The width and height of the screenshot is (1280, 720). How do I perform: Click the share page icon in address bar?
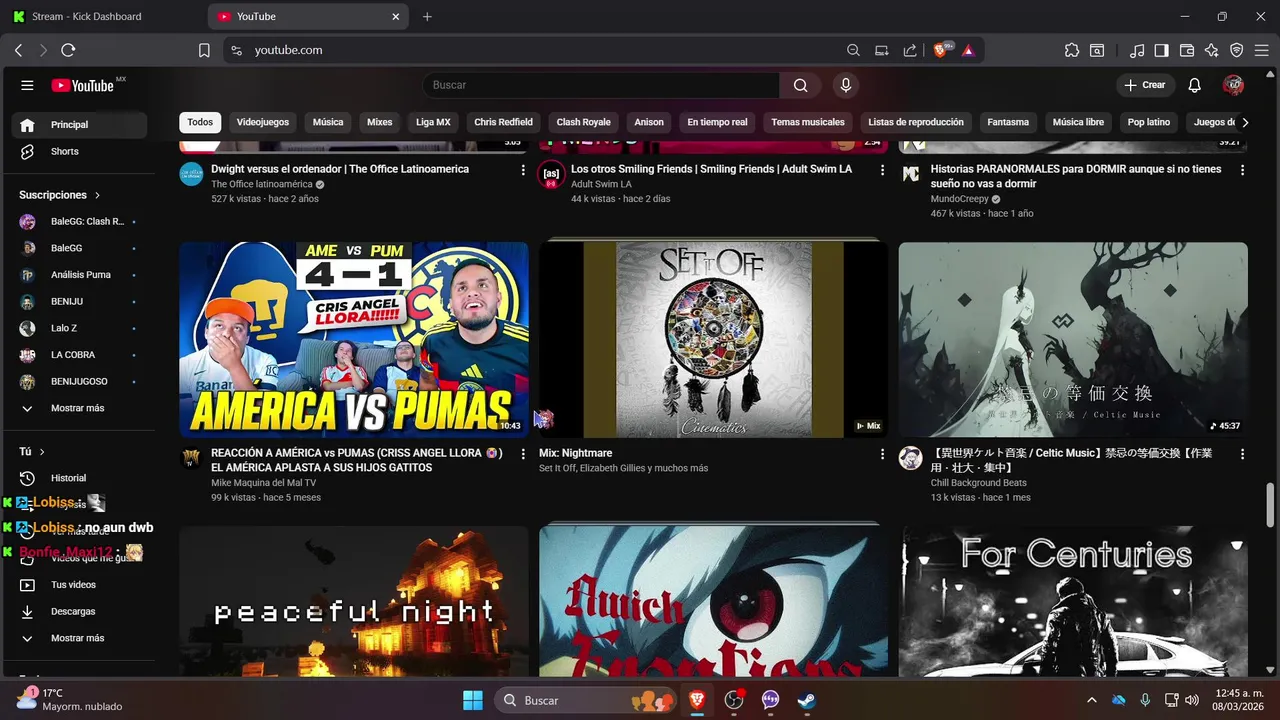(x=910, y=50)
